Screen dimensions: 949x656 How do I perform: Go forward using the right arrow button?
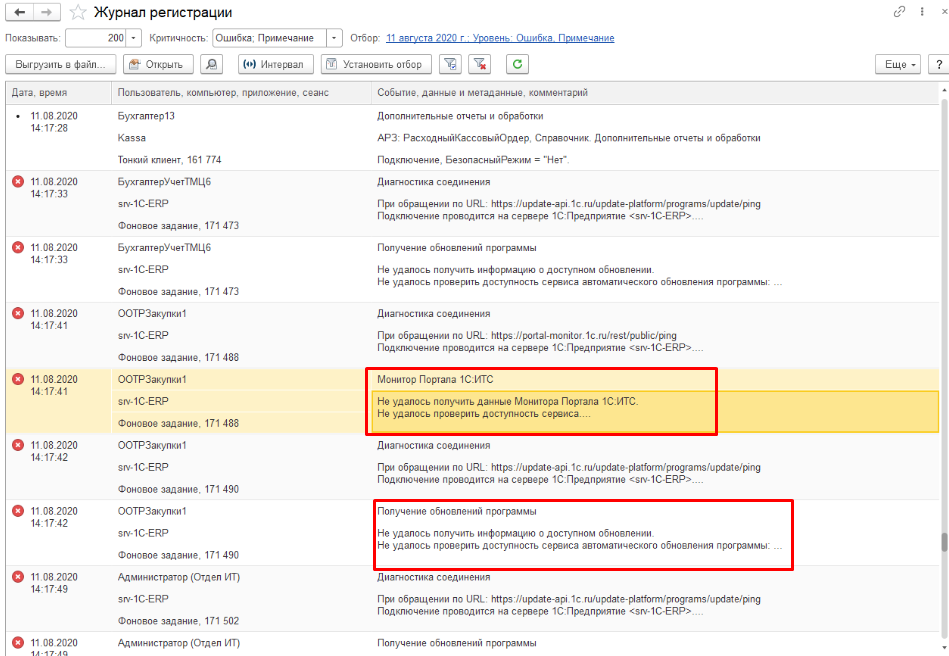47,12
